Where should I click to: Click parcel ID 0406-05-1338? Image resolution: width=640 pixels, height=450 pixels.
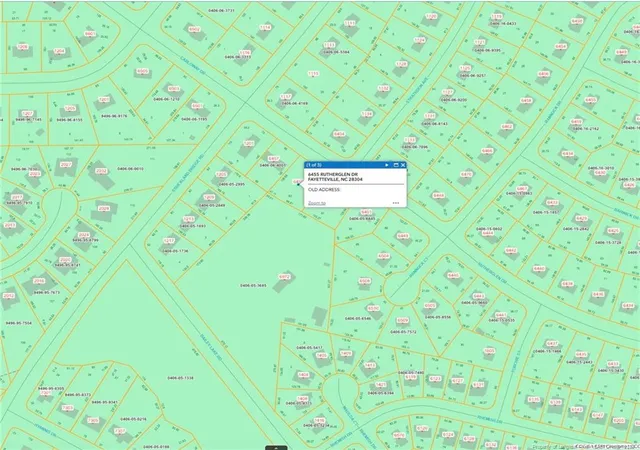(x=180, y=378)
